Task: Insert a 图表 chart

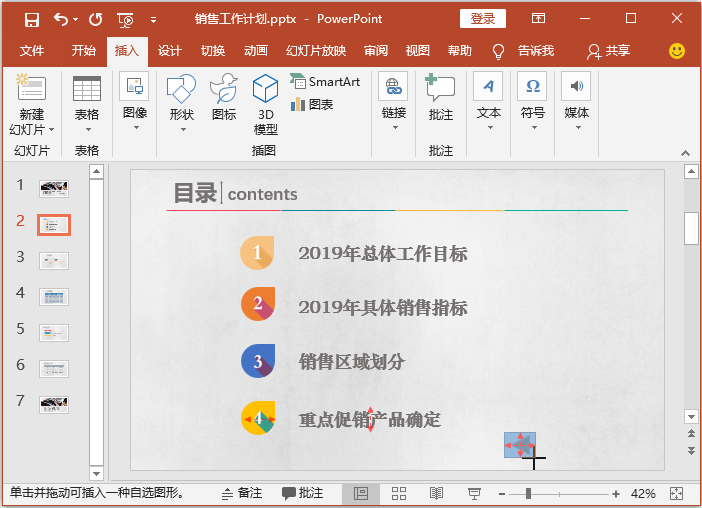Action: click(312, 105)
